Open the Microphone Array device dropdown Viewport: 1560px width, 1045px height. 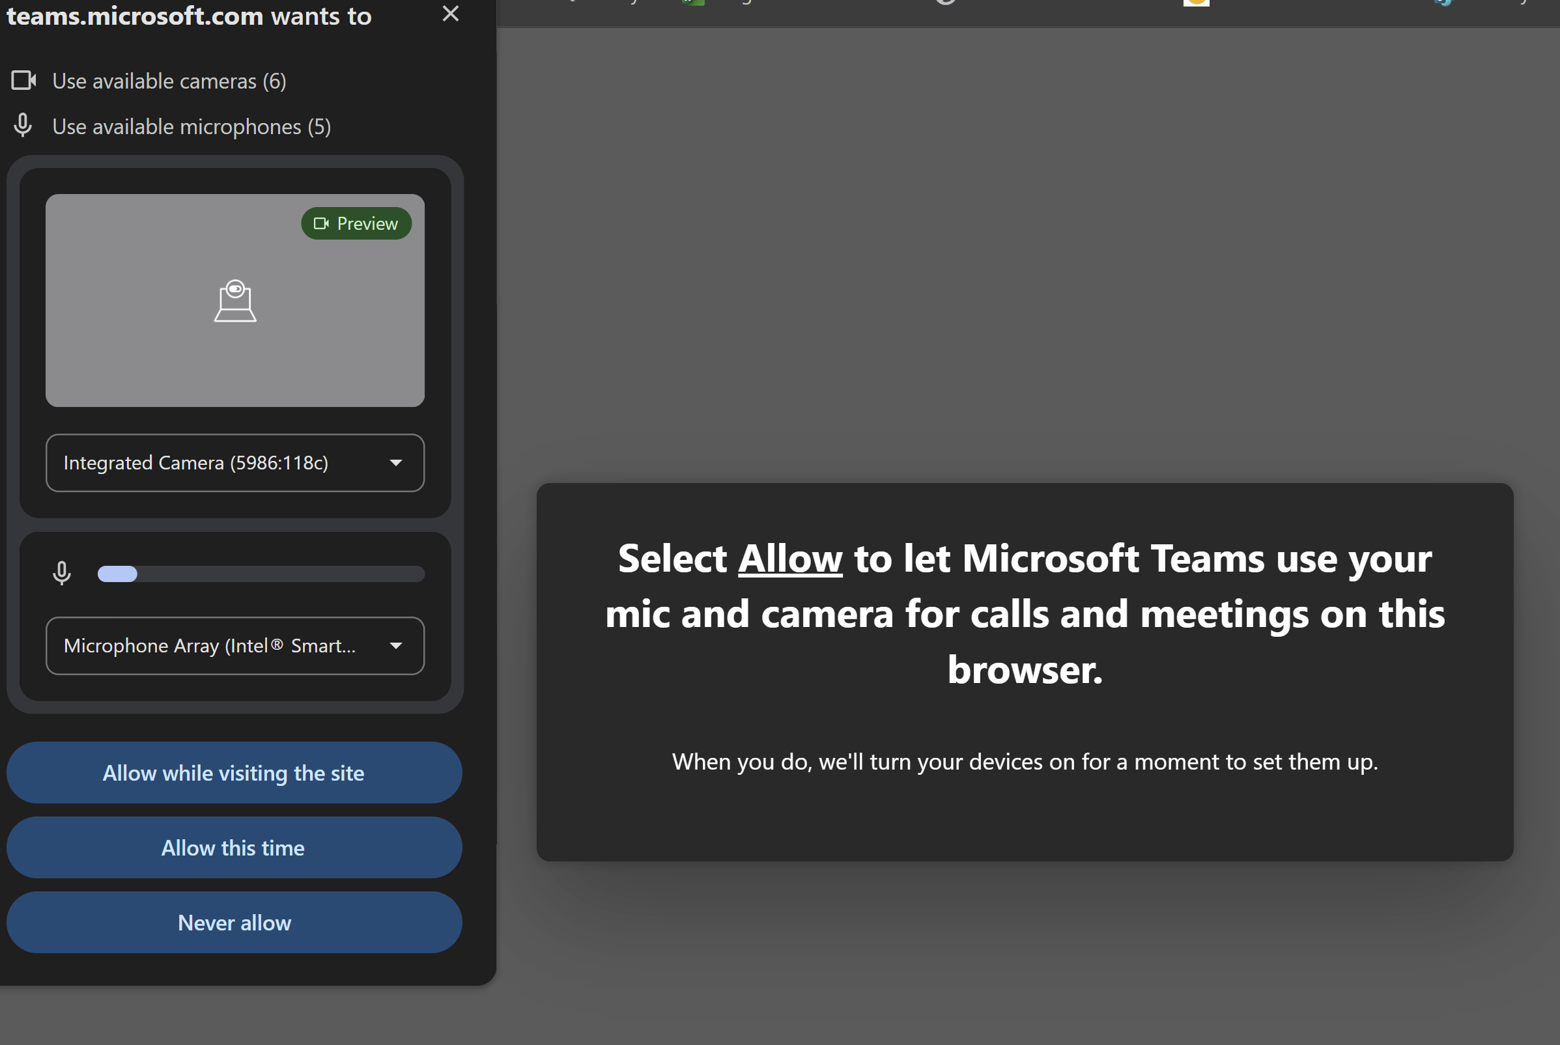click(x=235, y=645)
